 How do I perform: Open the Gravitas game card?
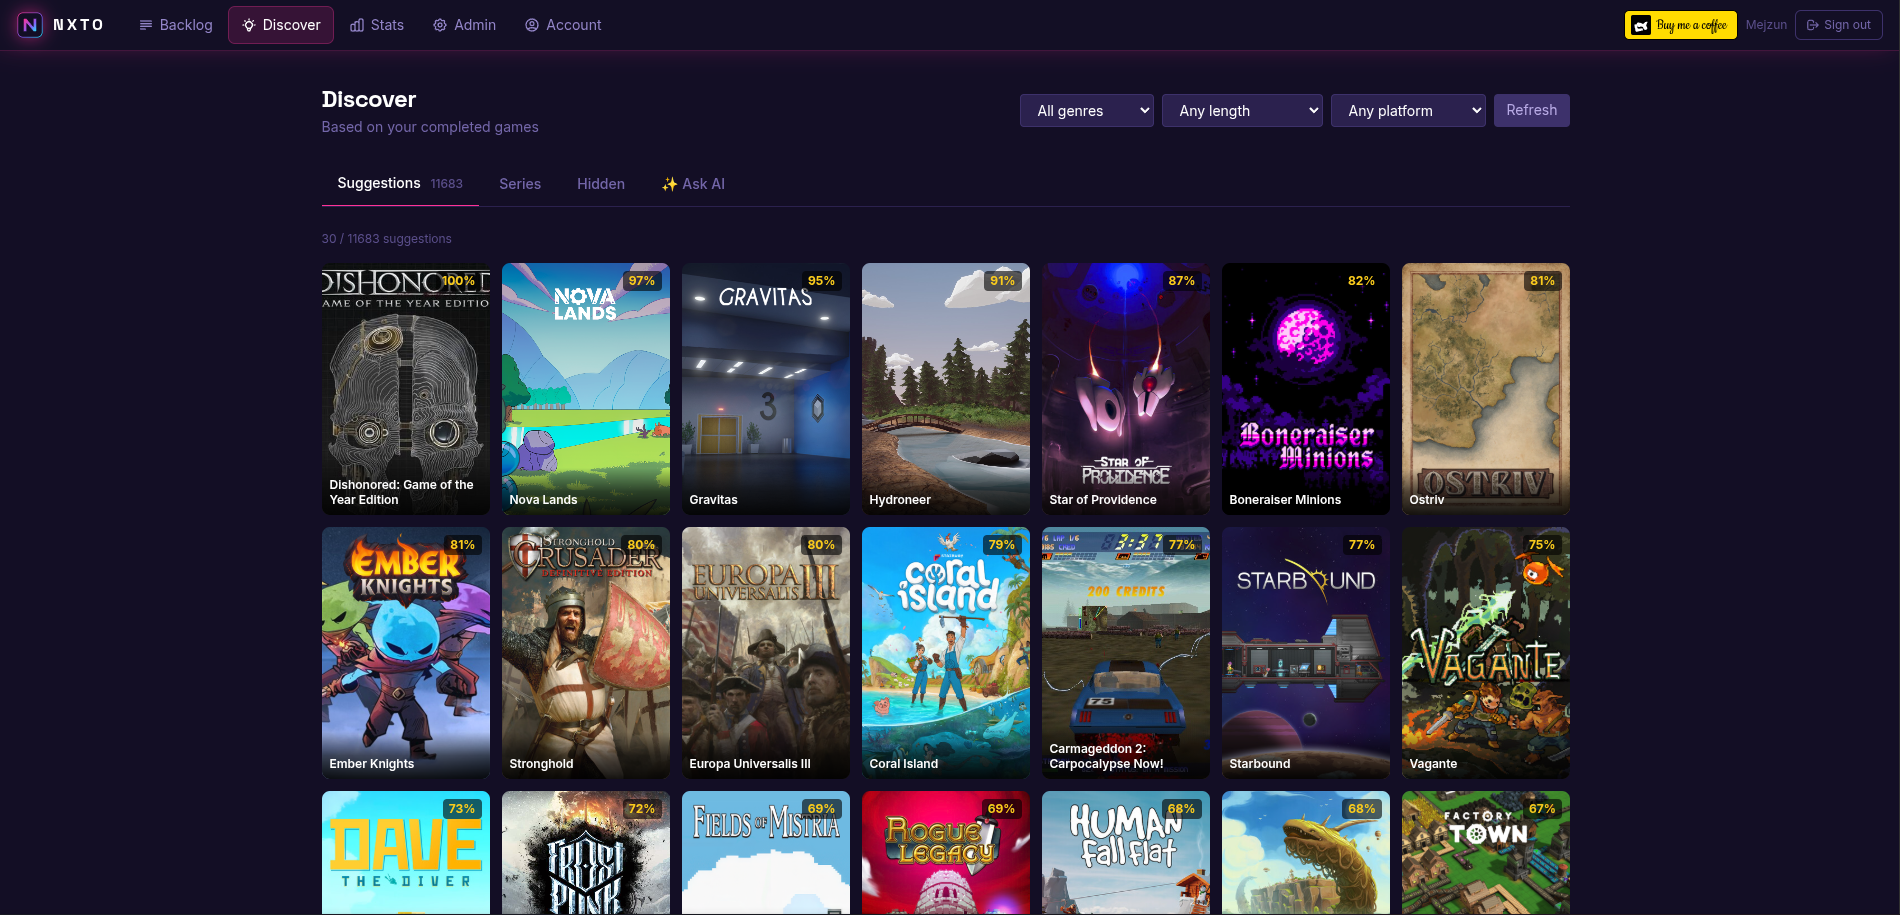click(x=766, y=389)
